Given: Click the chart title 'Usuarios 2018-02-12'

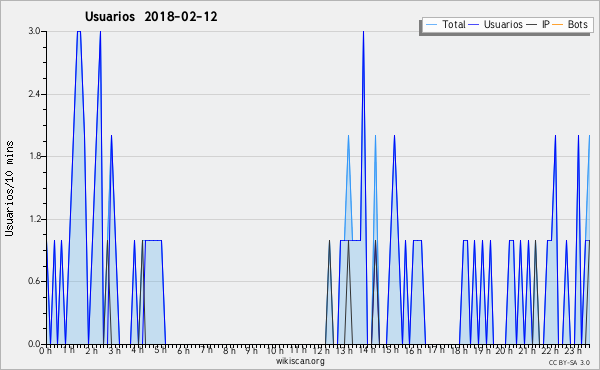Looking at the screenshot, I should [x=151, y=16].
